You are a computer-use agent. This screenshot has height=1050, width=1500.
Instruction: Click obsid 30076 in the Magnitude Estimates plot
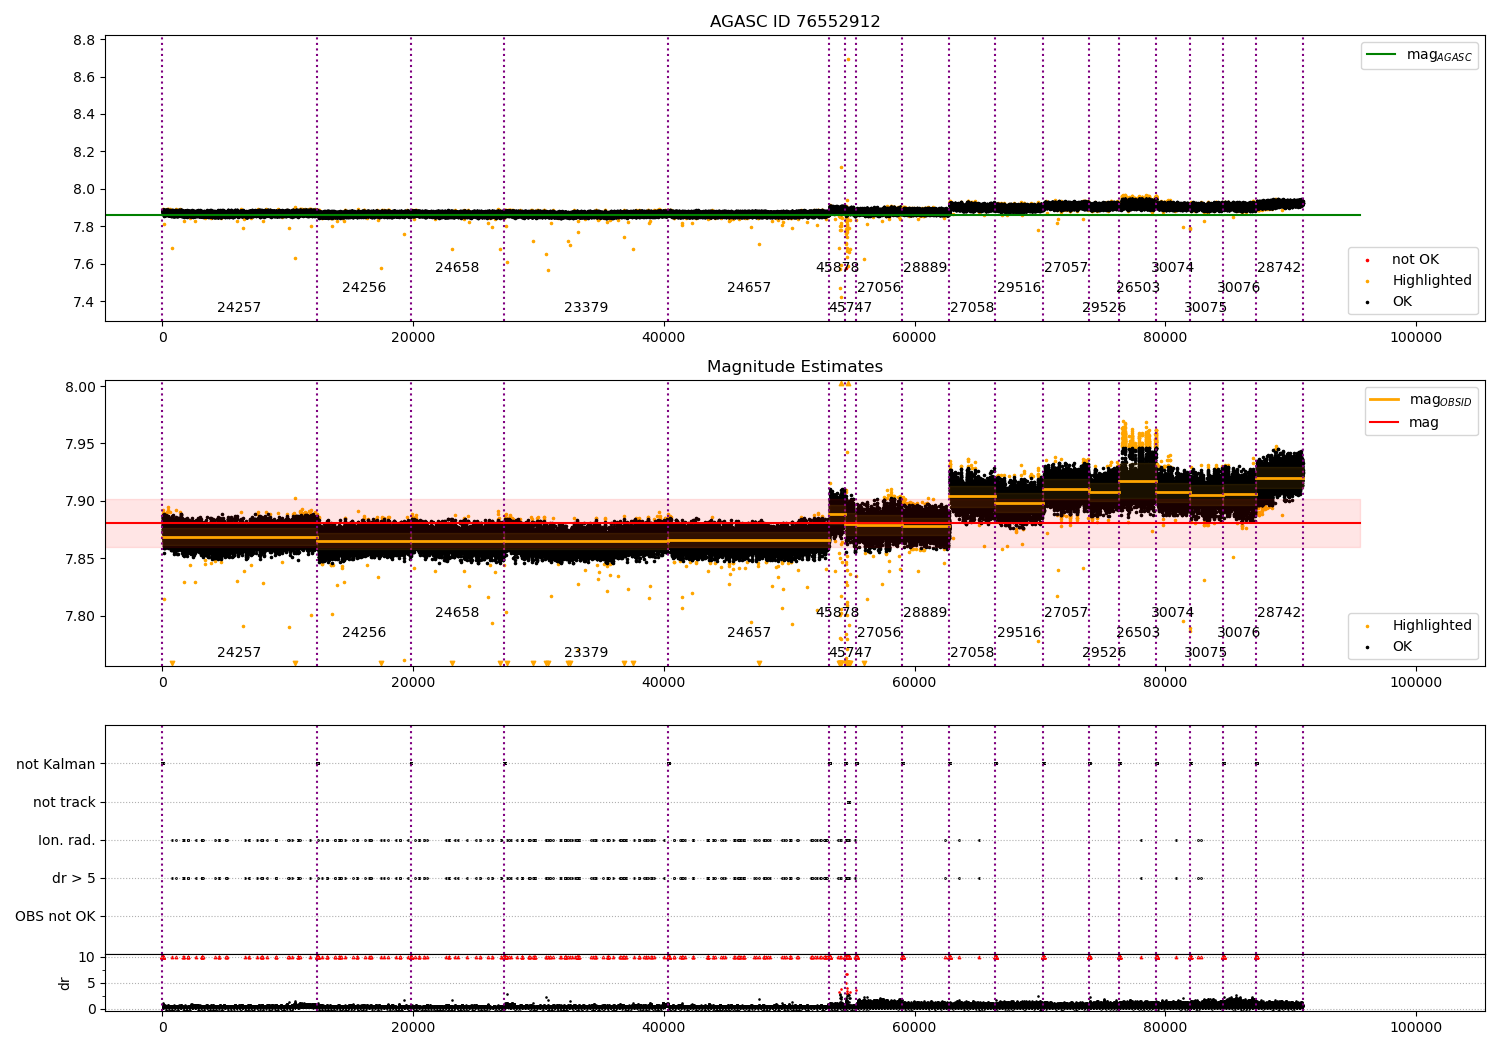pyautogui.click(x=1238, y=633)
